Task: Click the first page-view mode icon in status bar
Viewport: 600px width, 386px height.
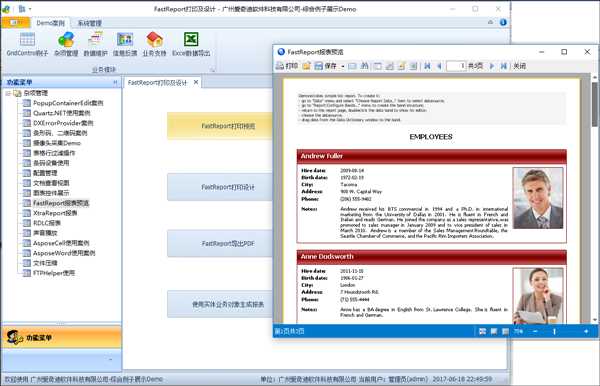Action: 482,331
